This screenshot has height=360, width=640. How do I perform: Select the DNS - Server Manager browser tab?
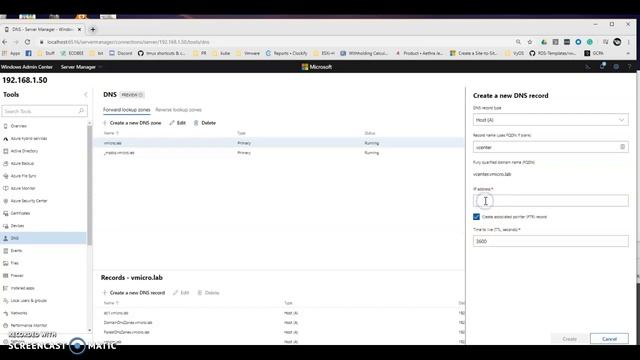42,29
